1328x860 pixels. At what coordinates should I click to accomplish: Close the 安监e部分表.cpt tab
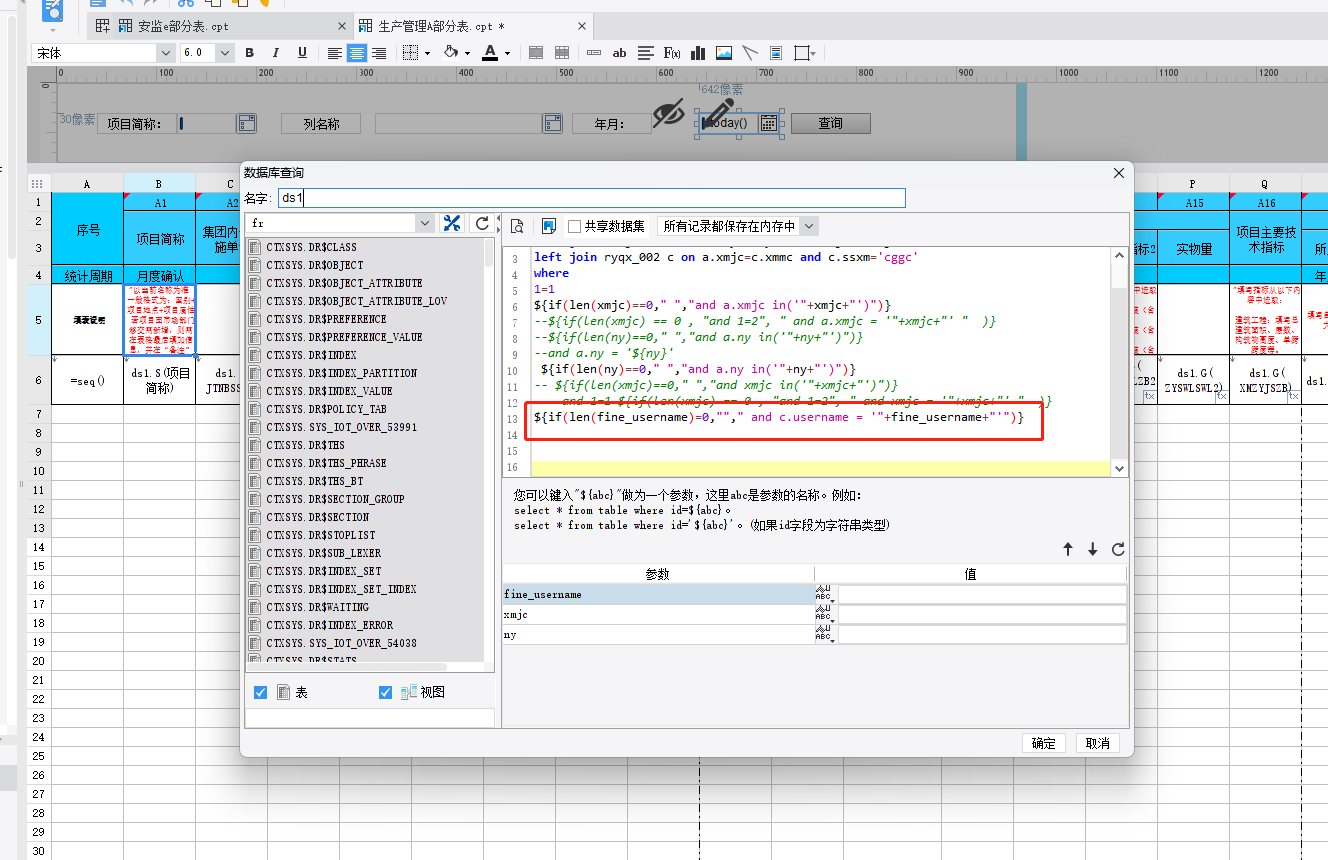click(342, 26)
